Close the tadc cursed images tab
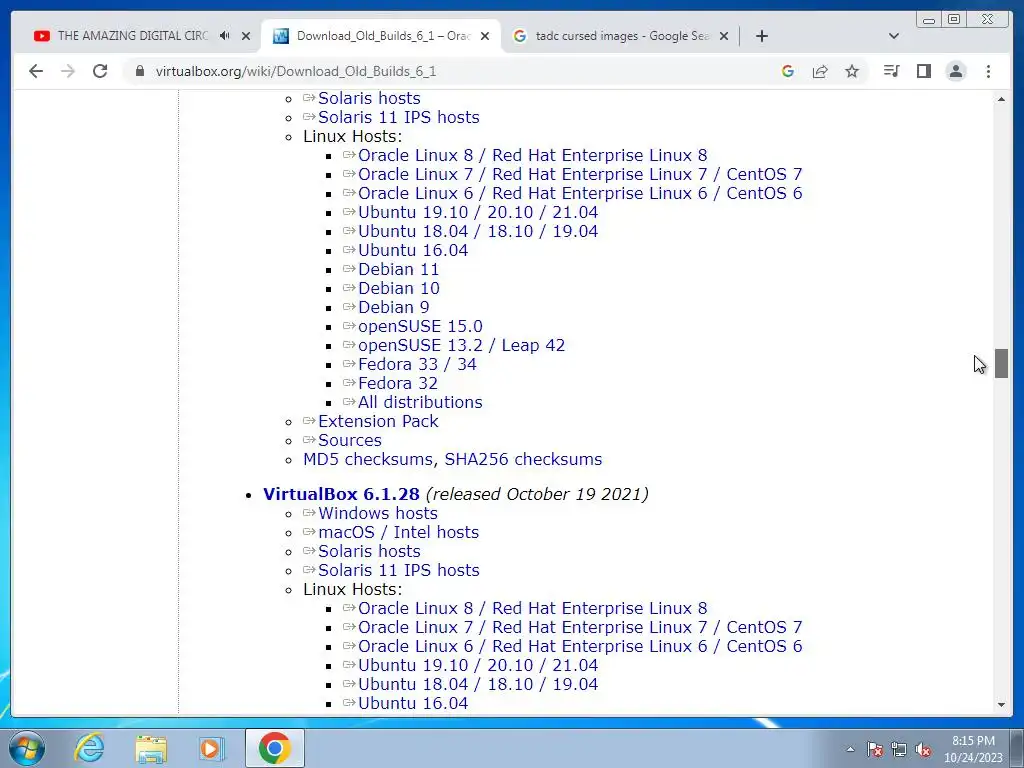 [724, 36]
